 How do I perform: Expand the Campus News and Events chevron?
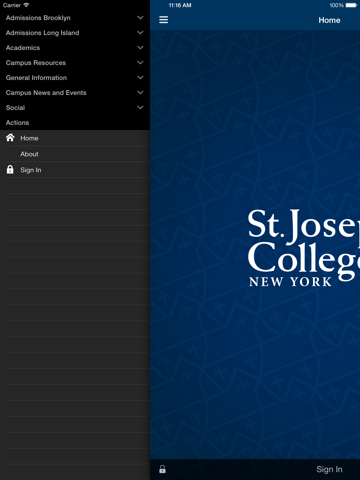(x=140, y=92)
